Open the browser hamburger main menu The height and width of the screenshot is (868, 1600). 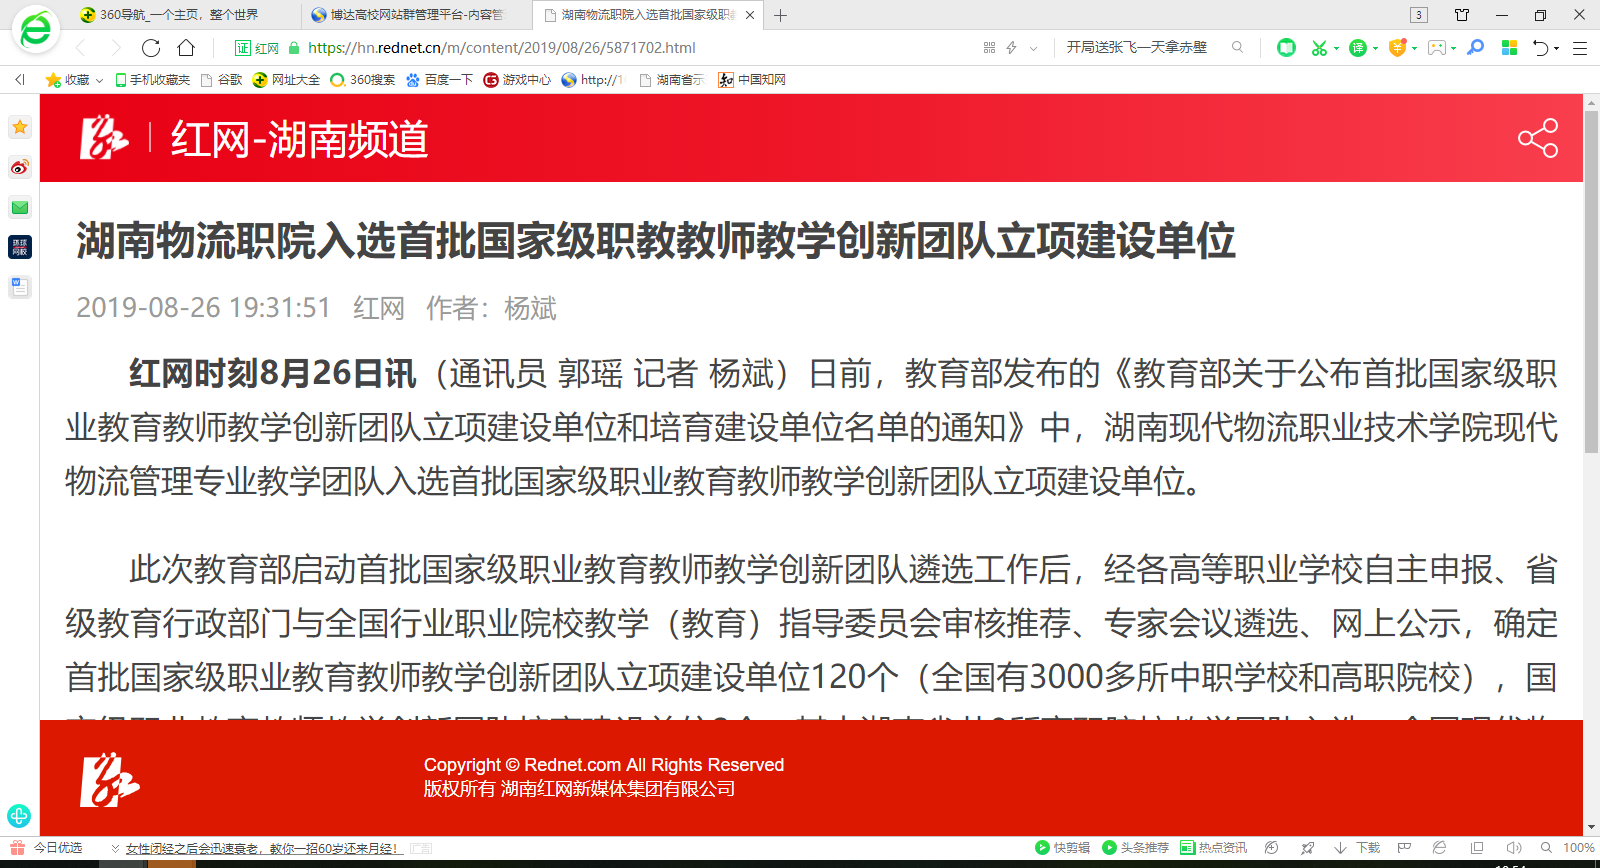[x=1580, y=48]
